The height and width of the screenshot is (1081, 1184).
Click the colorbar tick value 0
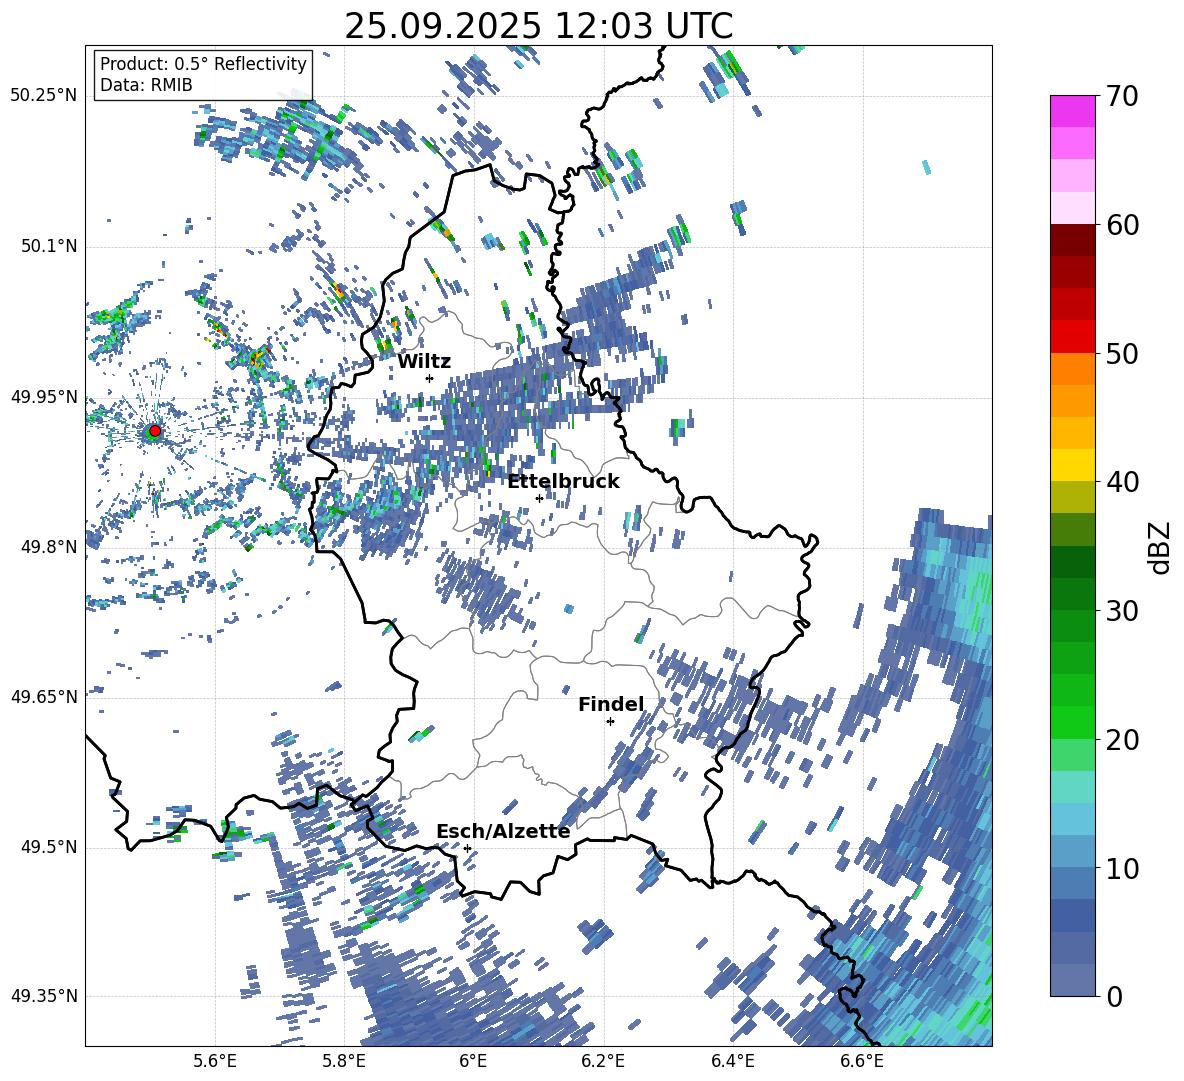1115,996
